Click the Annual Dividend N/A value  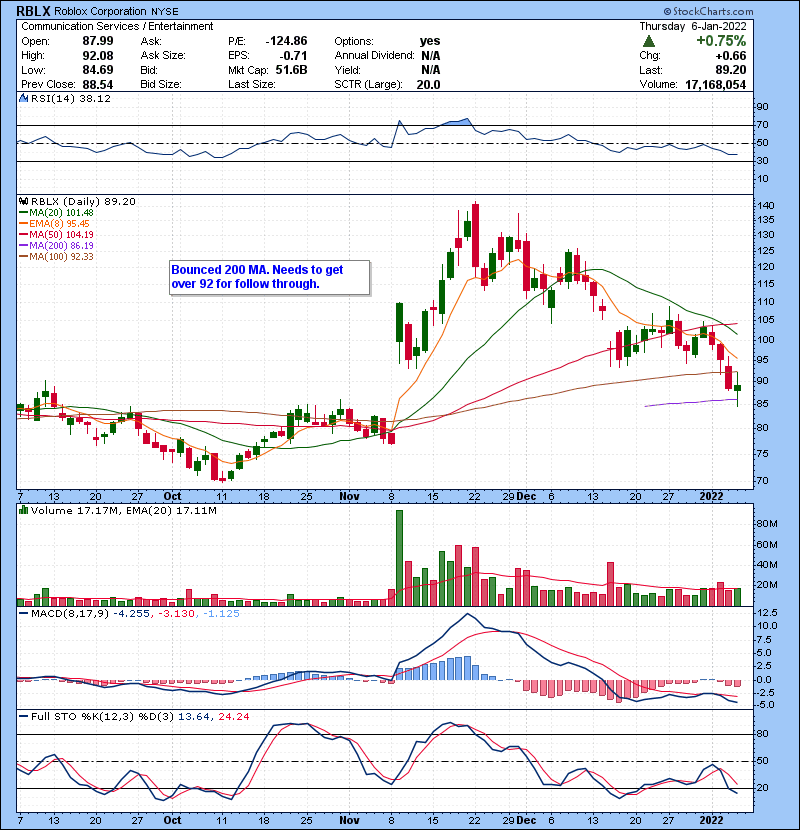click(430, 56)
